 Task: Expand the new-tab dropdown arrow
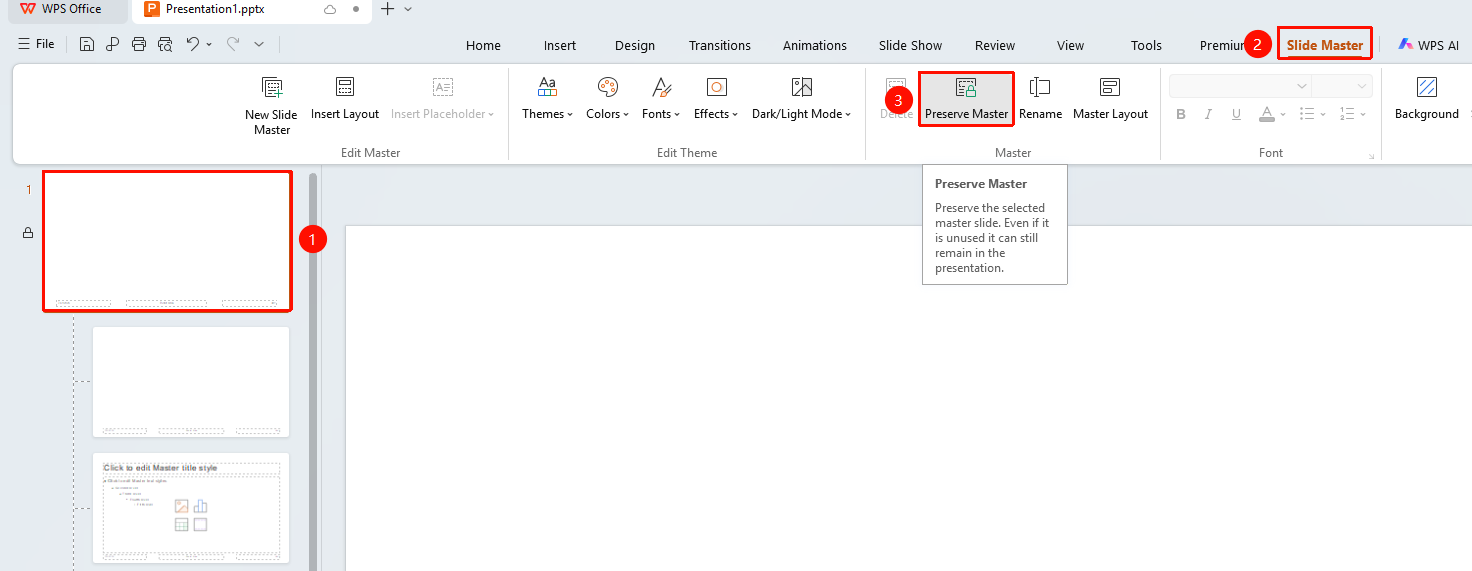point(408,9)
